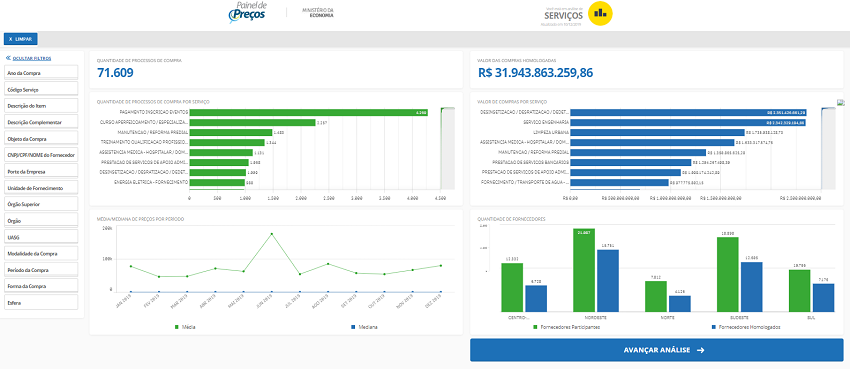This screenshot has height=369, width=850.
Task: Click the AGO 2019 Média data point
Action: coord(328,264)
